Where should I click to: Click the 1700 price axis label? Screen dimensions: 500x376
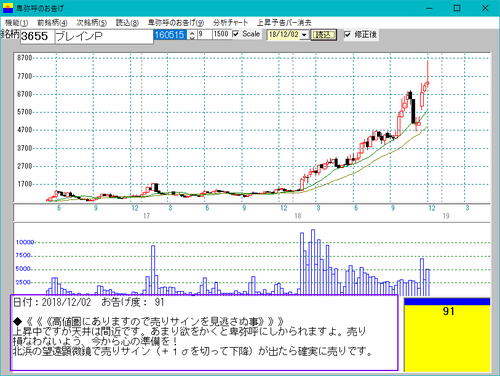pos(25,184)
